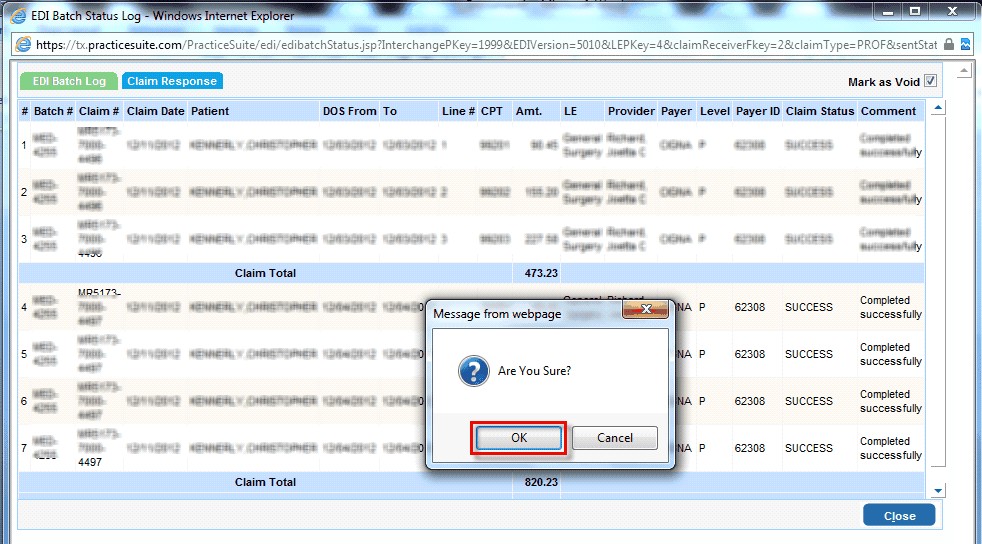This screenshot has width=982, height=544.
Task: Click the Close button at bottom right
Action: click(x=898, y=516)
